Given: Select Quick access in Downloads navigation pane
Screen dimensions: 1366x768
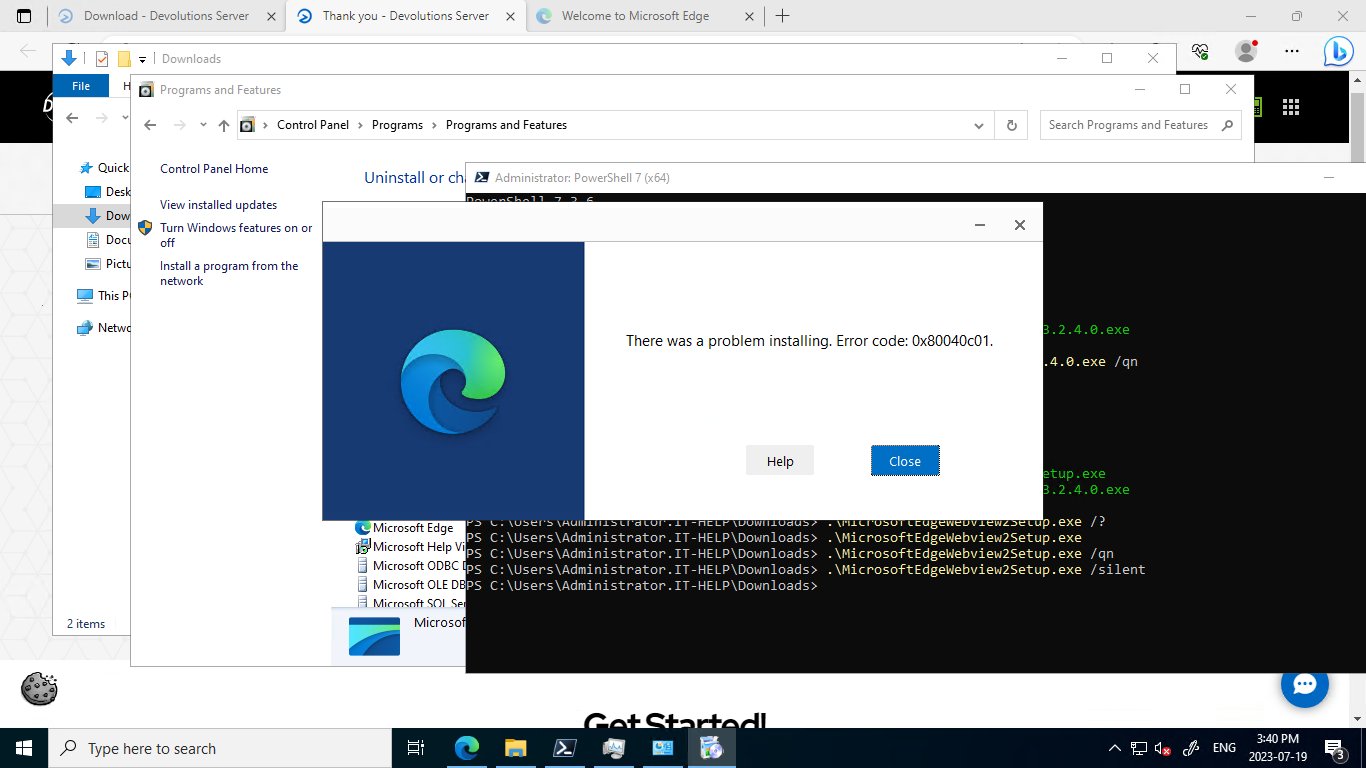Looking at the screenshot, I should click(x=106, y=168).
